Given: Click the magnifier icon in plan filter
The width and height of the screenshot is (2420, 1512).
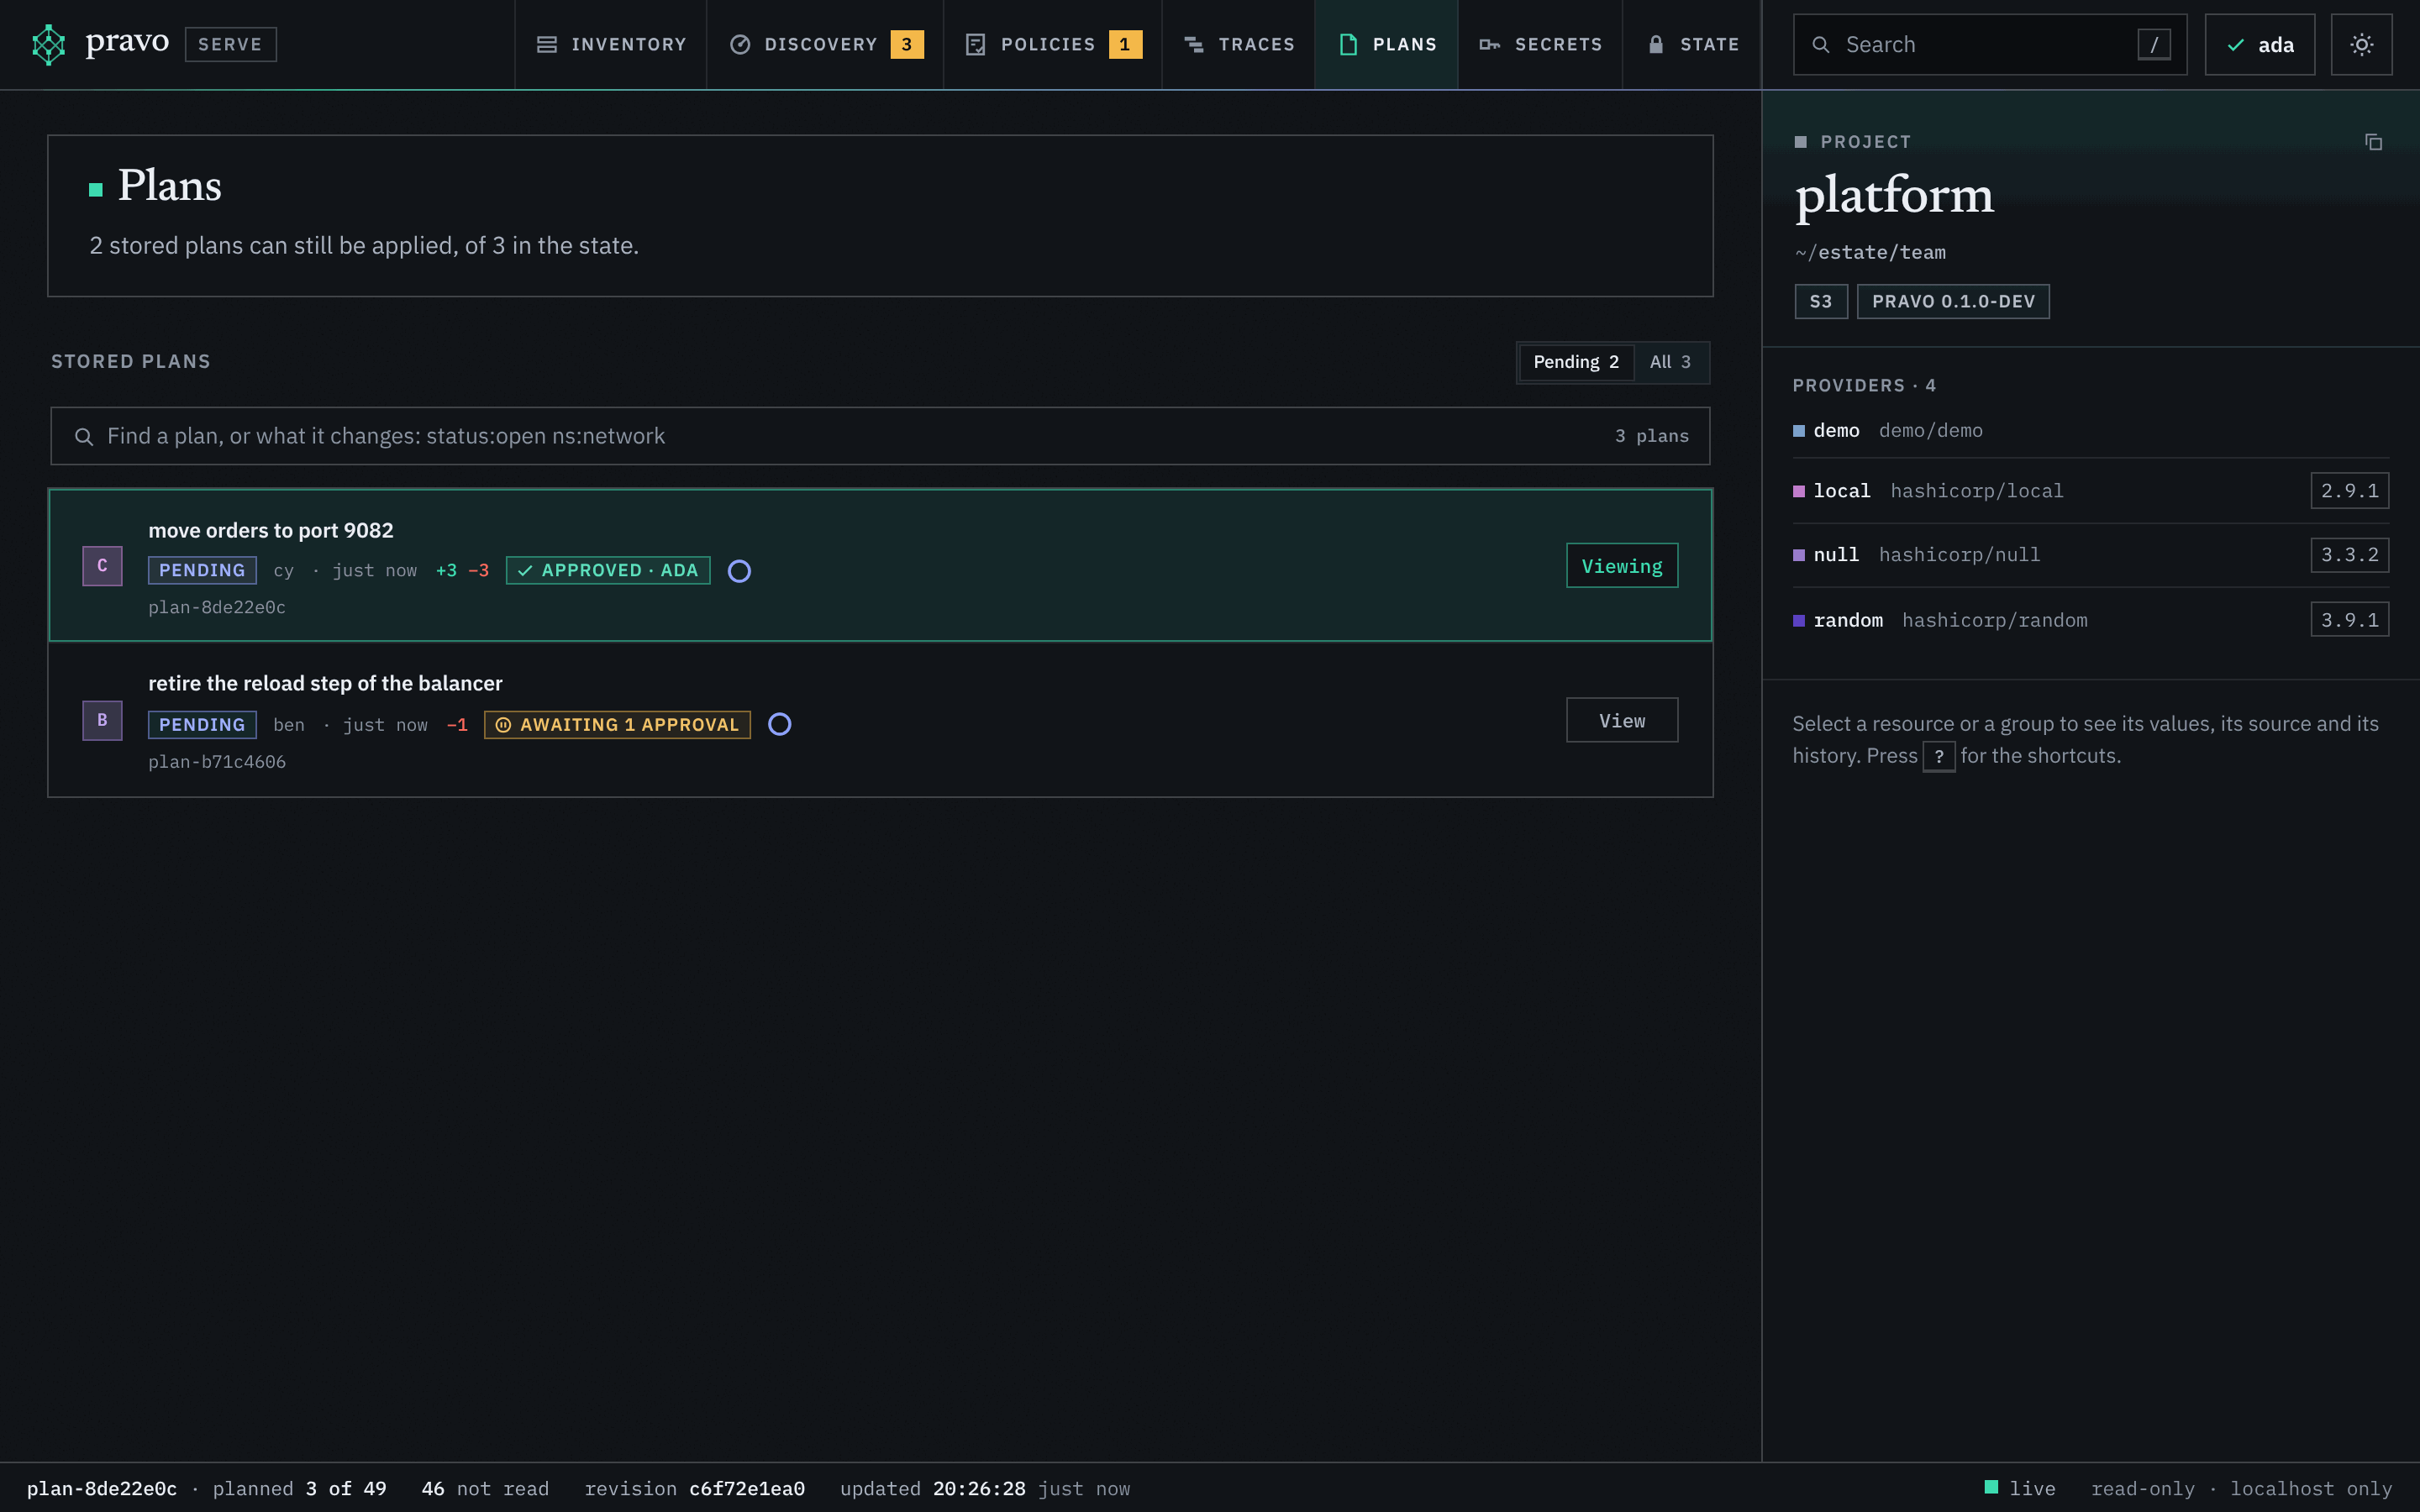Looking at the screenshot, I should (x=84, y=437).
